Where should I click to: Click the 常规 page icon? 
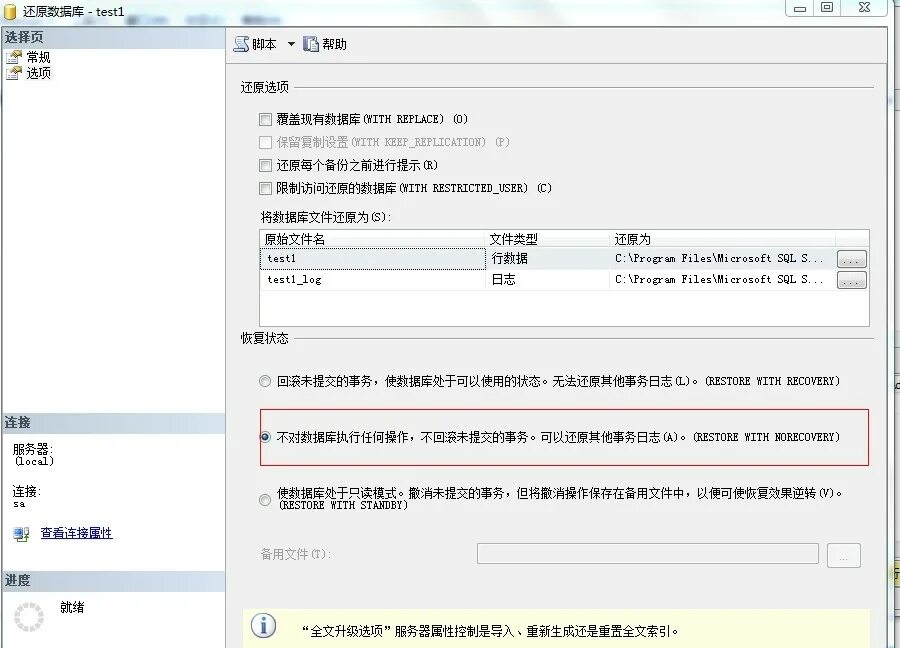[x=14, y=57]
